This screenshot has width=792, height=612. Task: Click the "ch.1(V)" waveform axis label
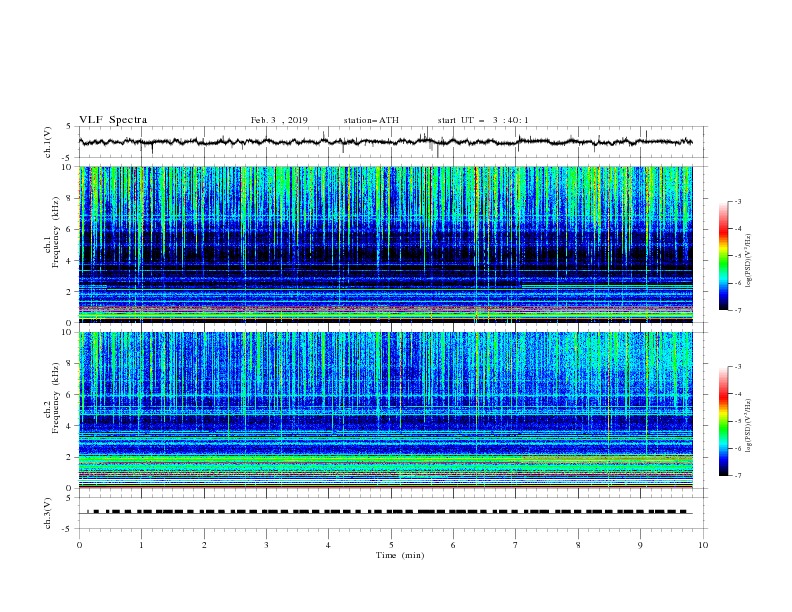click(x=48, y=142)
